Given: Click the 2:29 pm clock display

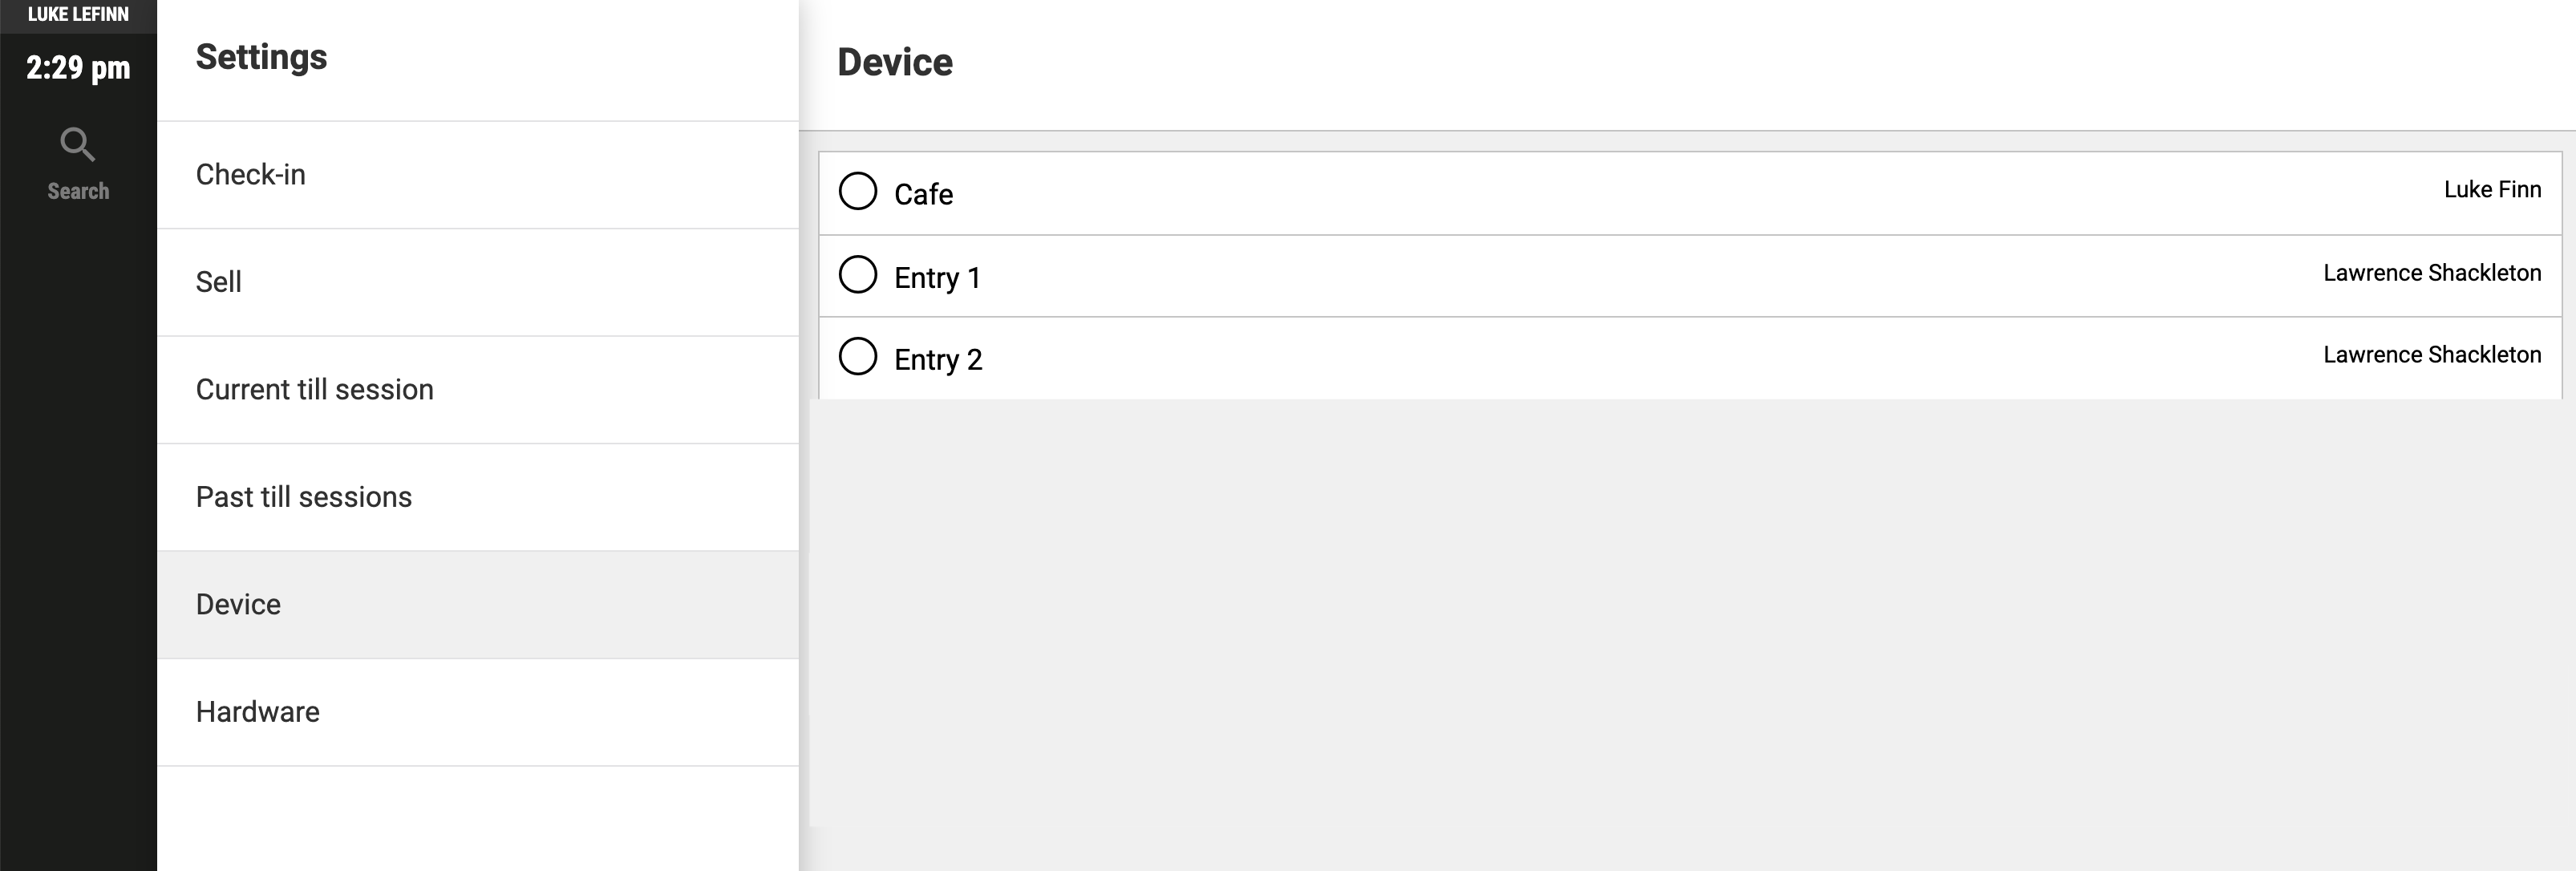Looking at the screenshot, I should pyautogui.click(x=78, y=68).
